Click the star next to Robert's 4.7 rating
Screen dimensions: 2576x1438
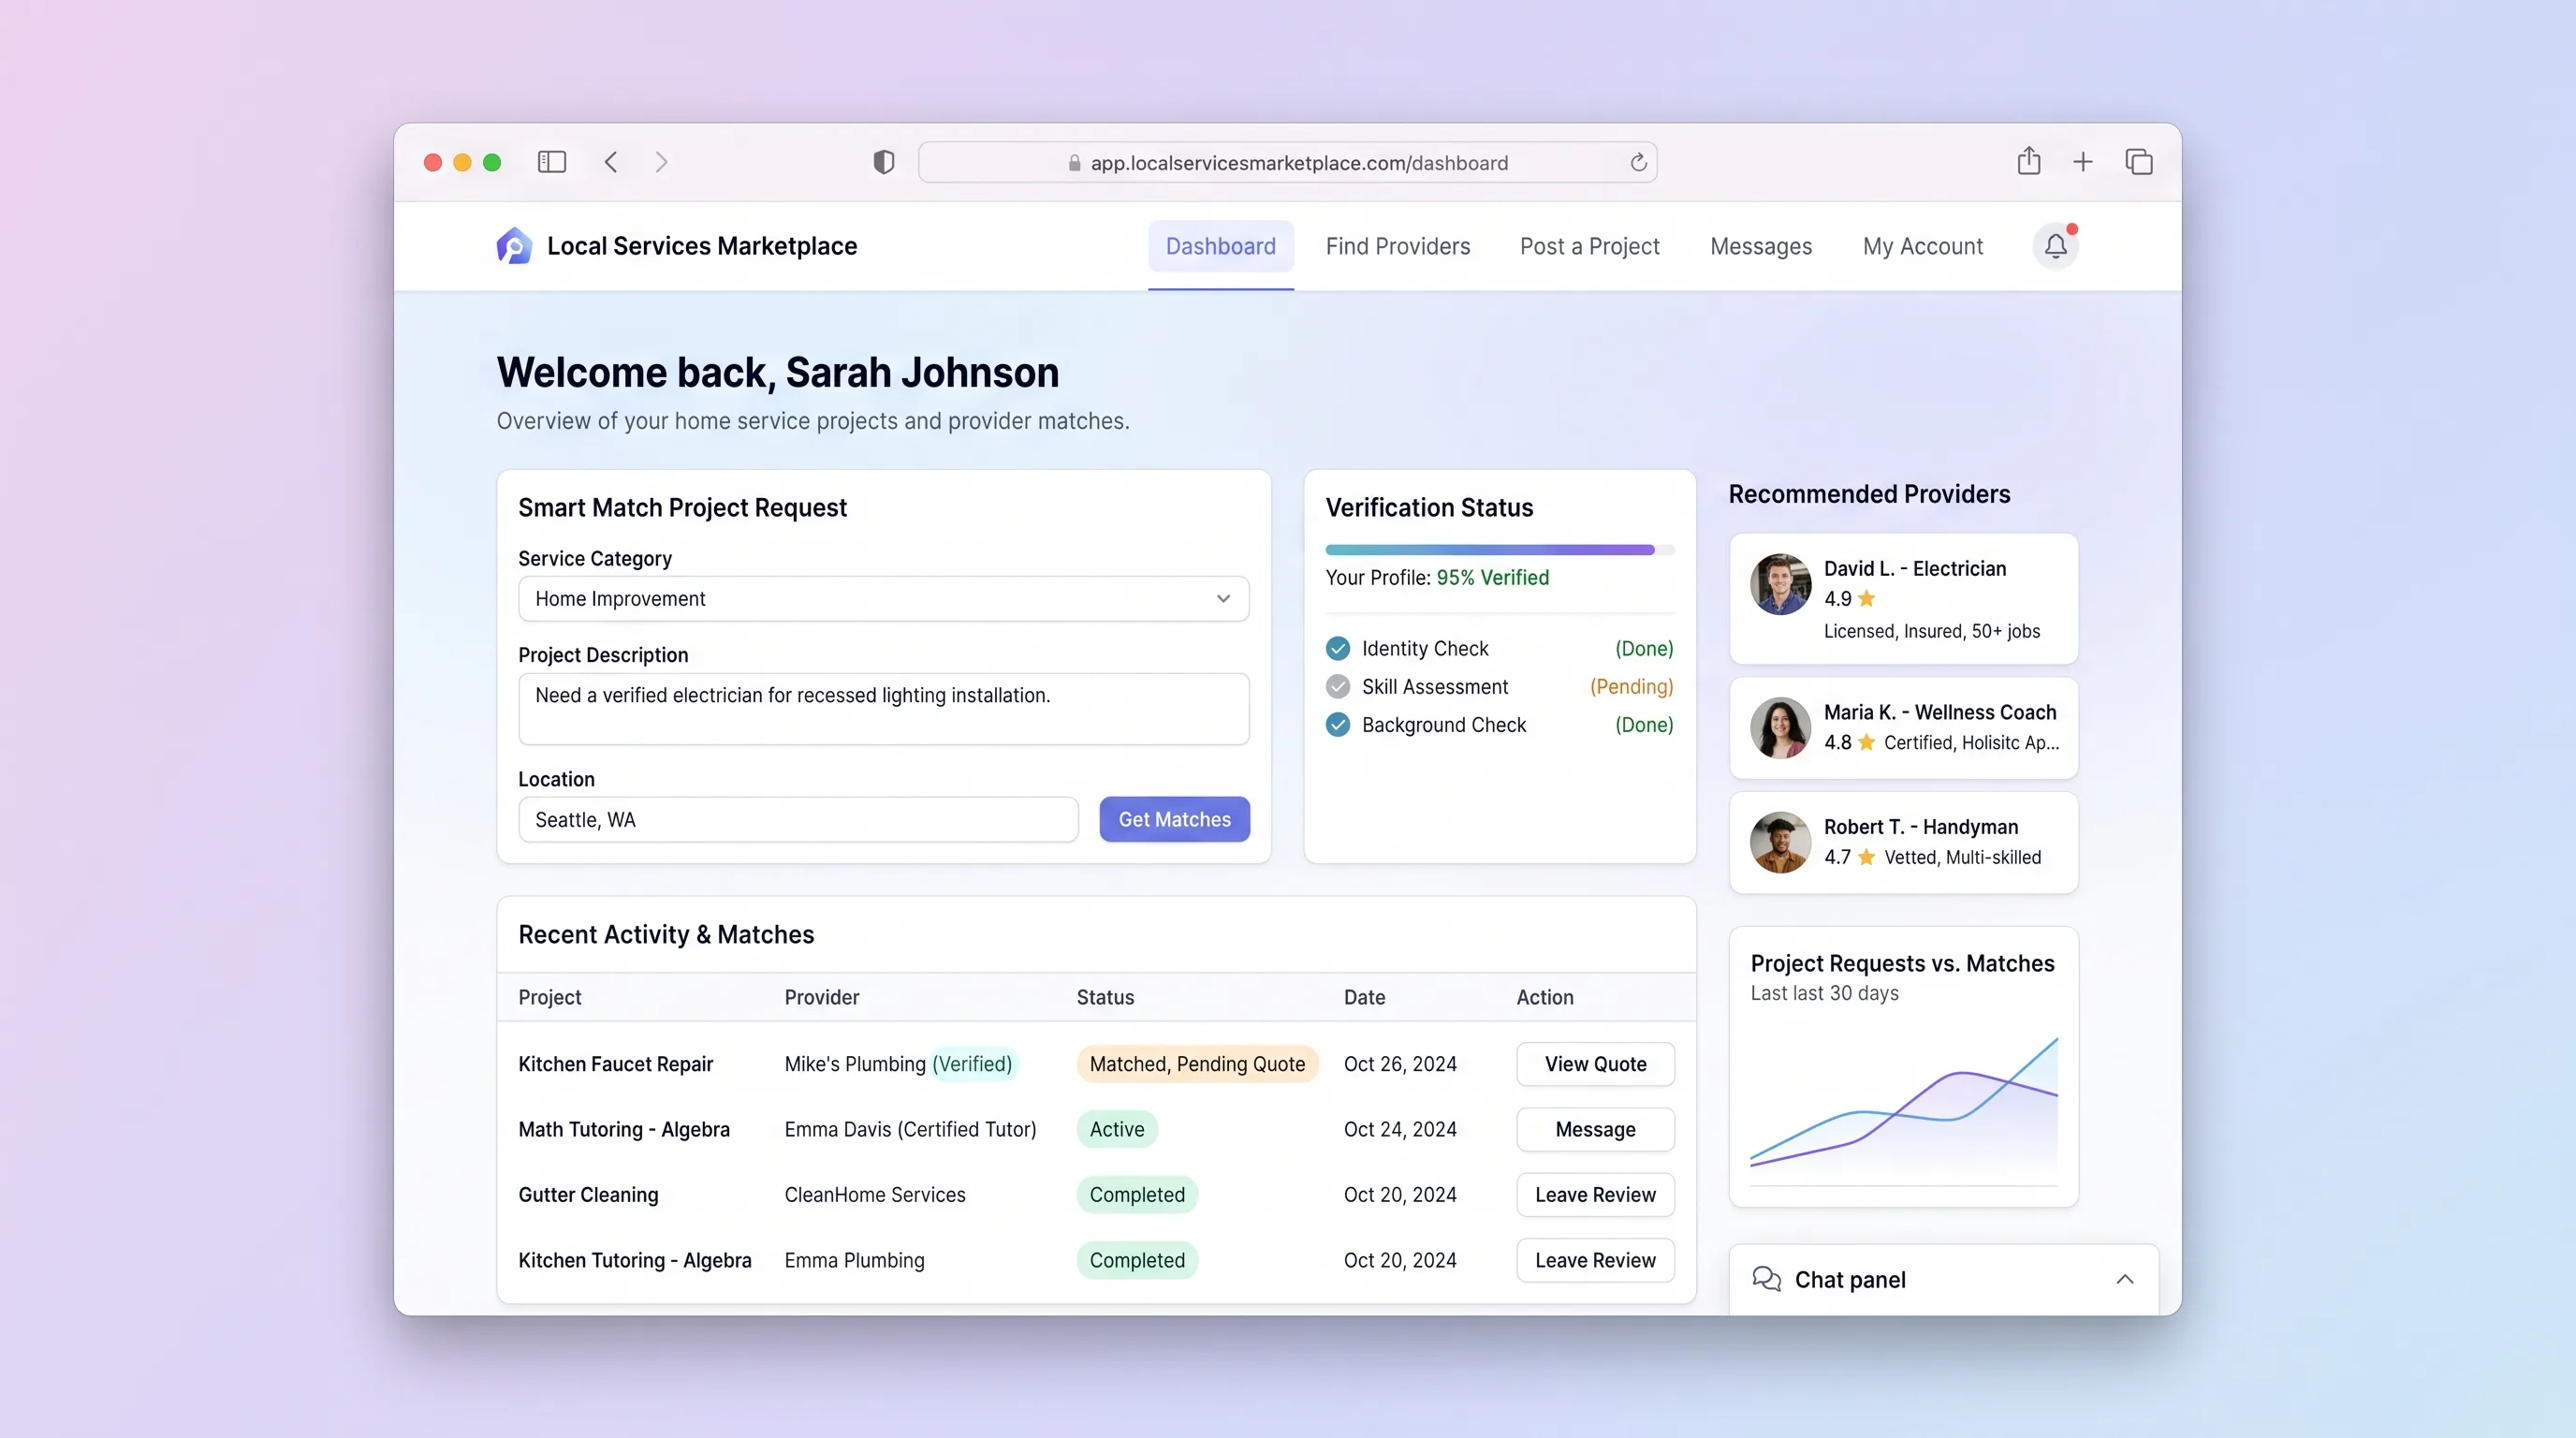1866,857
